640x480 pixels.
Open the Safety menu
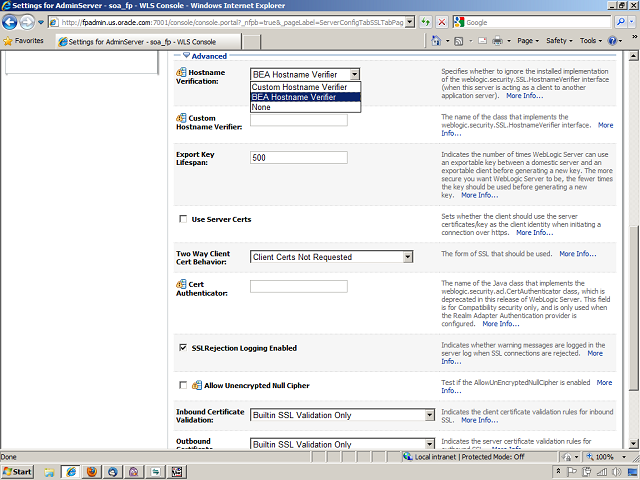(x=559, y=41)
